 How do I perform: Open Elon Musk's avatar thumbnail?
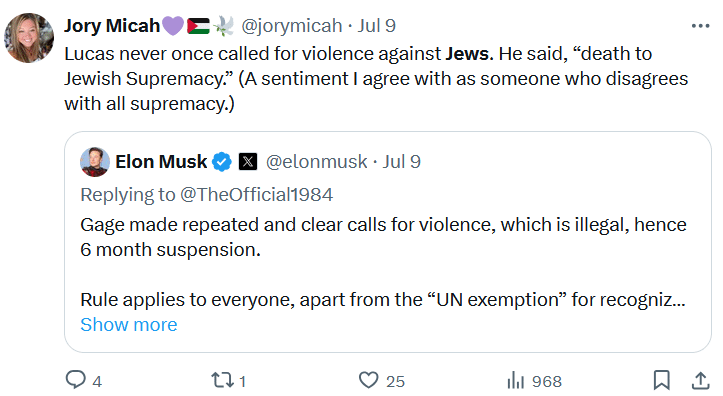coord(95,162)
